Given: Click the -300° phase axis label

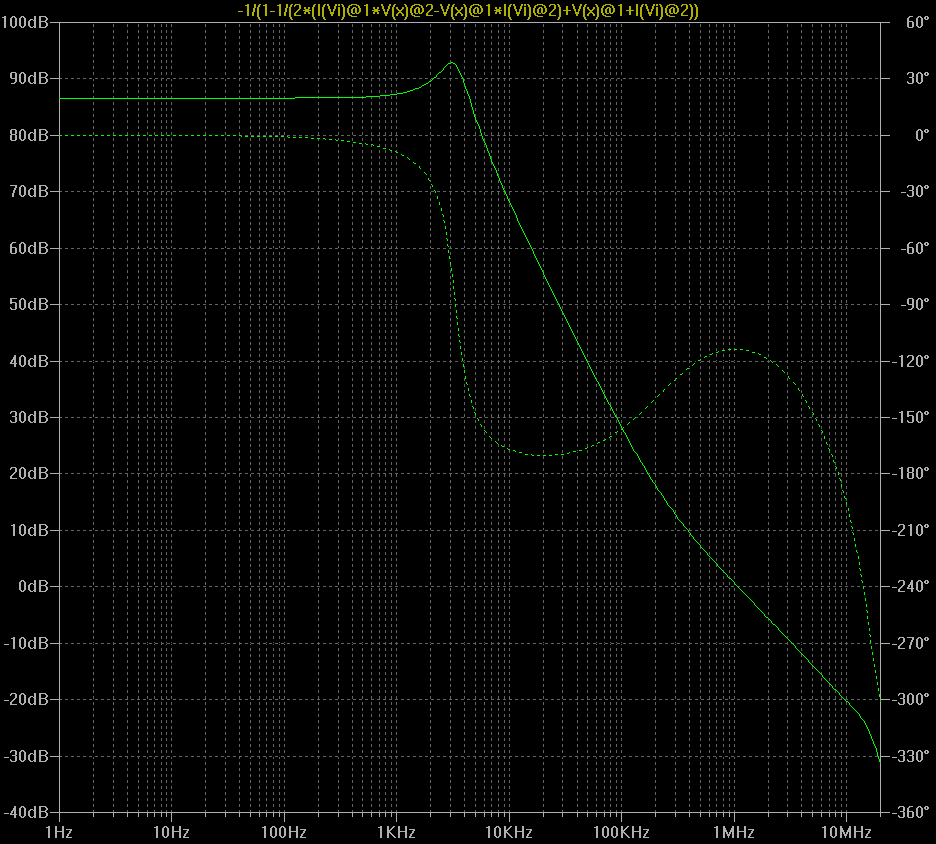Looking at the screenshot, I should (x=910, y=699).
